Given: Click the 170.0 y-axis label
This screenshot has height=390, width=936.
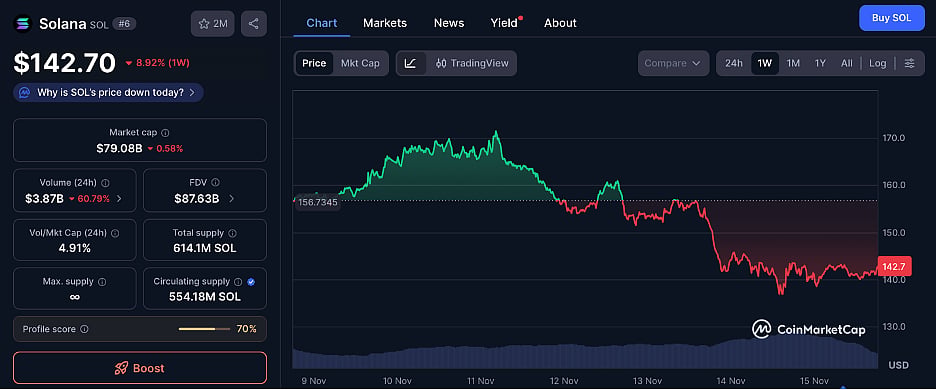Looking at the screenshot, I should [x=894, y=138].
